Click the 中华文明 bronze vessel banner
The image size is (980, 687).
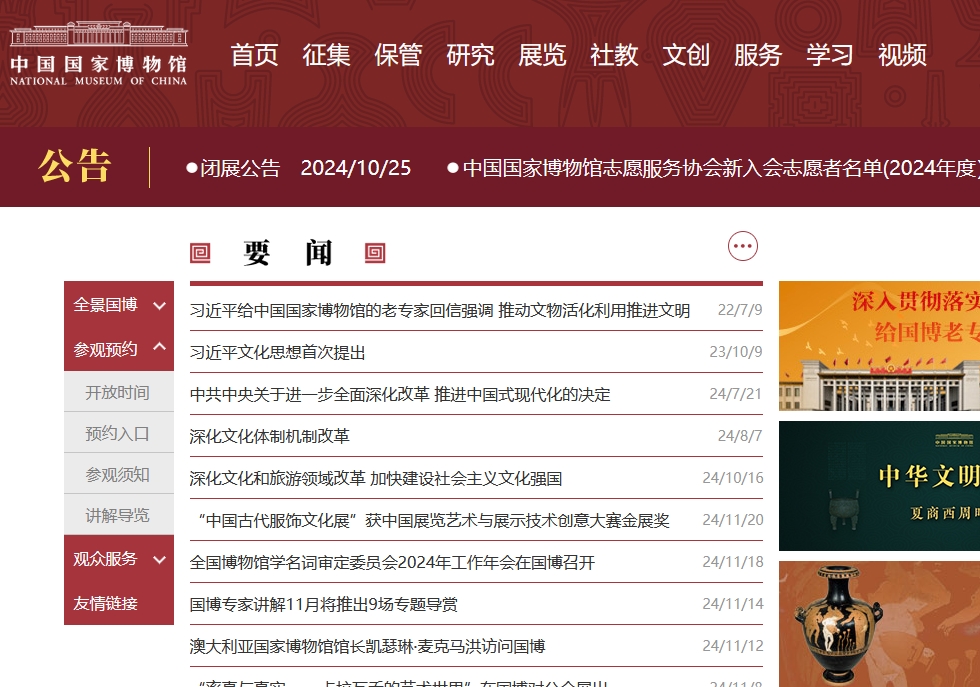click(x=878, y=486)
